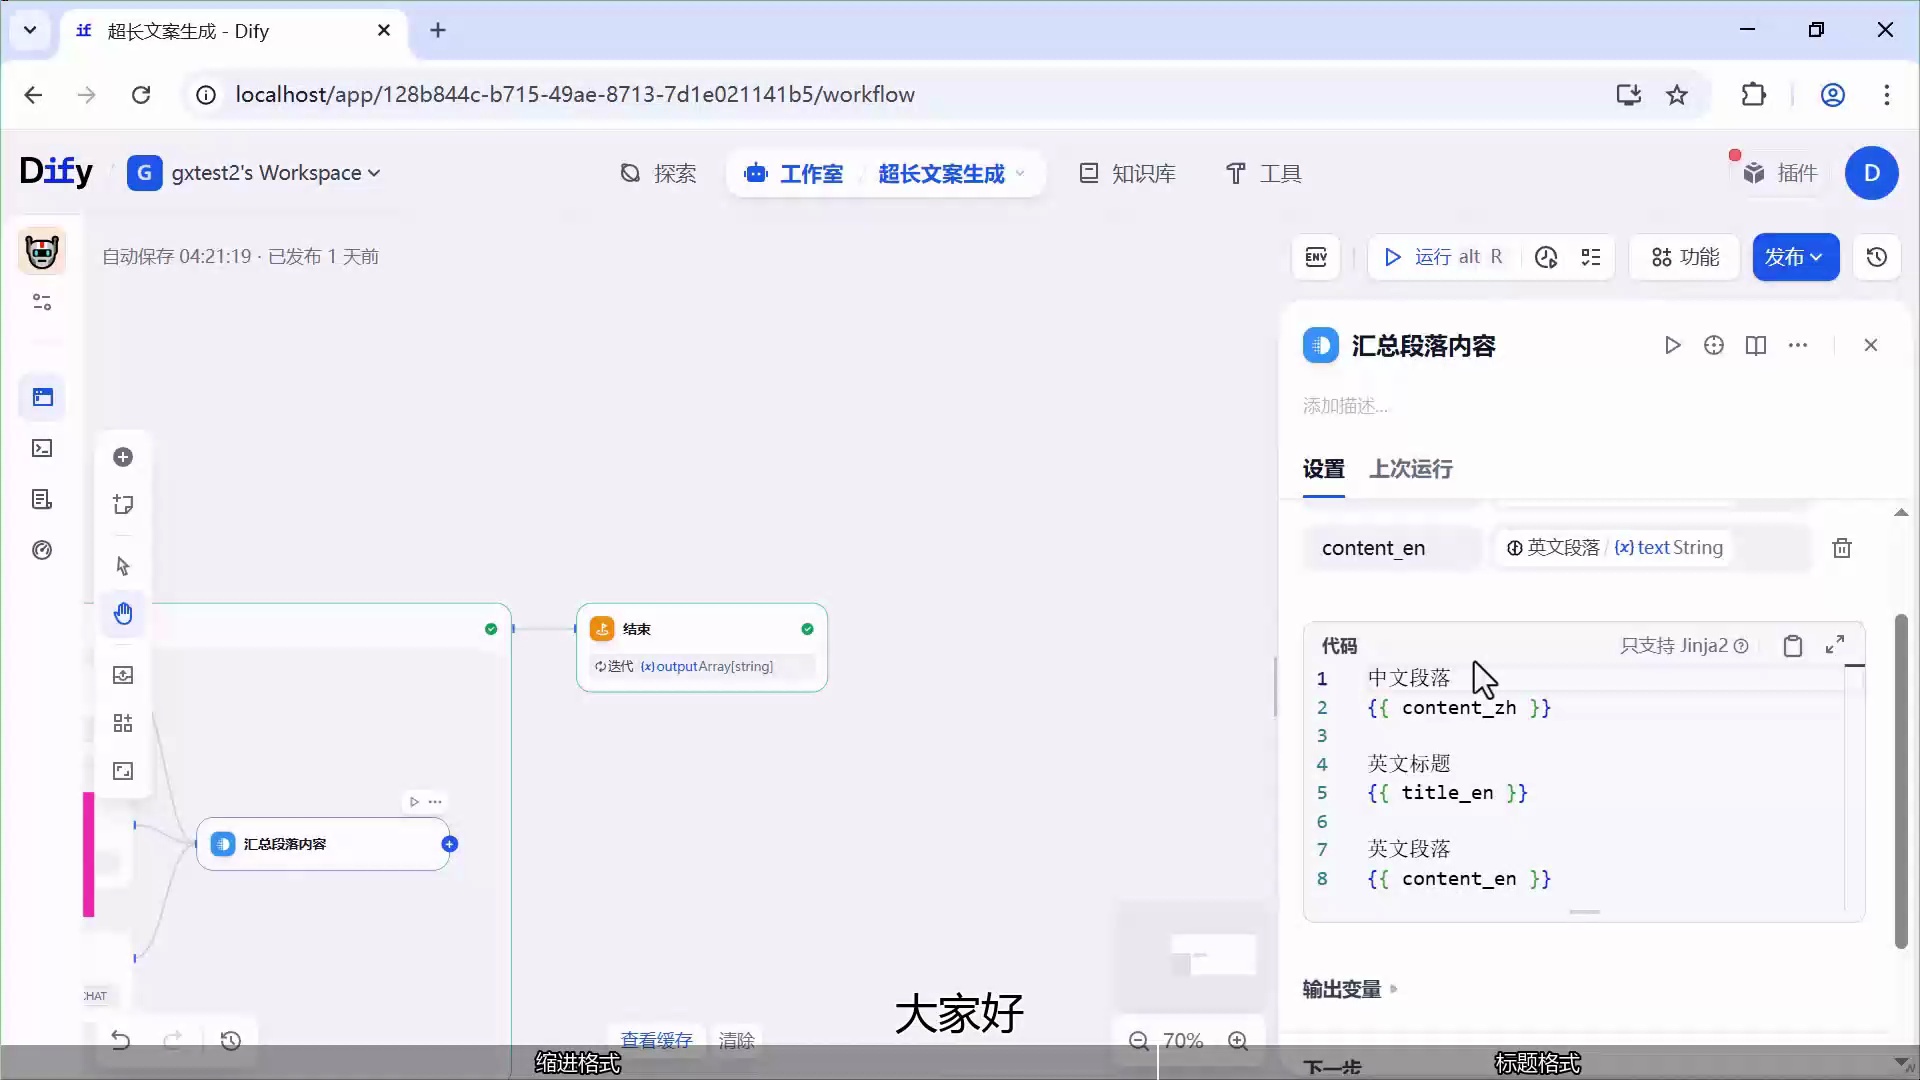The width and height of the screenshot is (1920, 1080).
Task: Open the run history clock icon
Action: (x=1546, y=257)
